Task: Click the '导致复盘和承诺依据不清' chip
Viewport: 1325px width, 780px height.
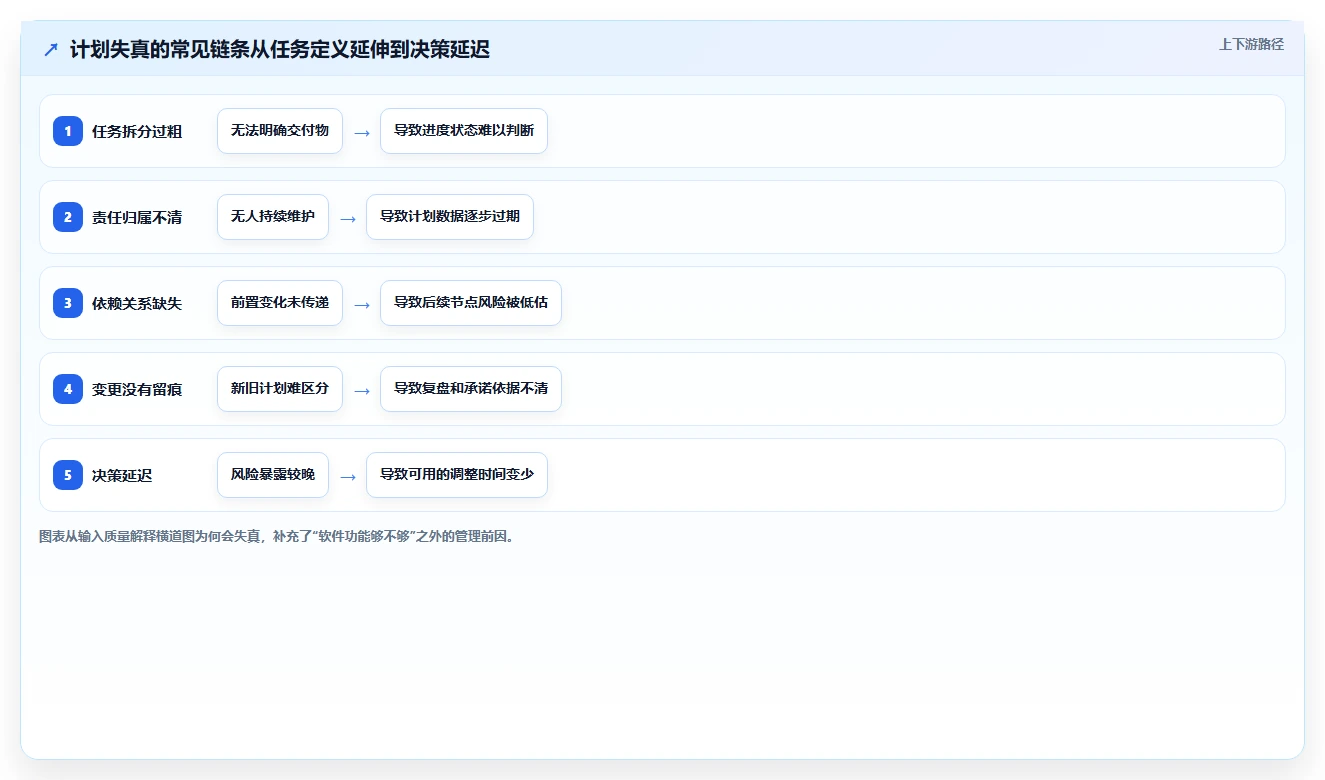Action: coord(471,389)
